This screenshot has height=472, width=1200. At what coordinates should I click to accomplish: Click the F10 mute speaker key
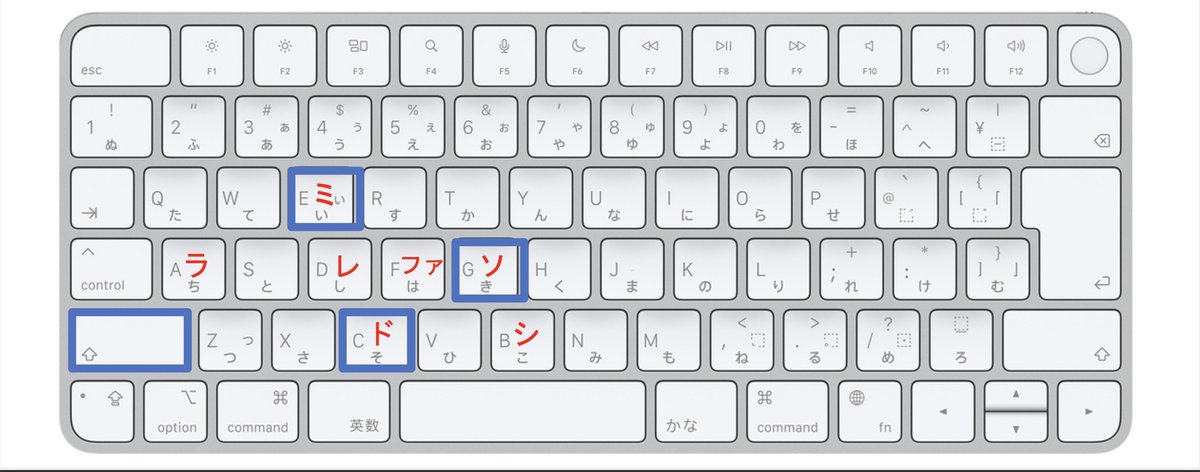[869, 57]
